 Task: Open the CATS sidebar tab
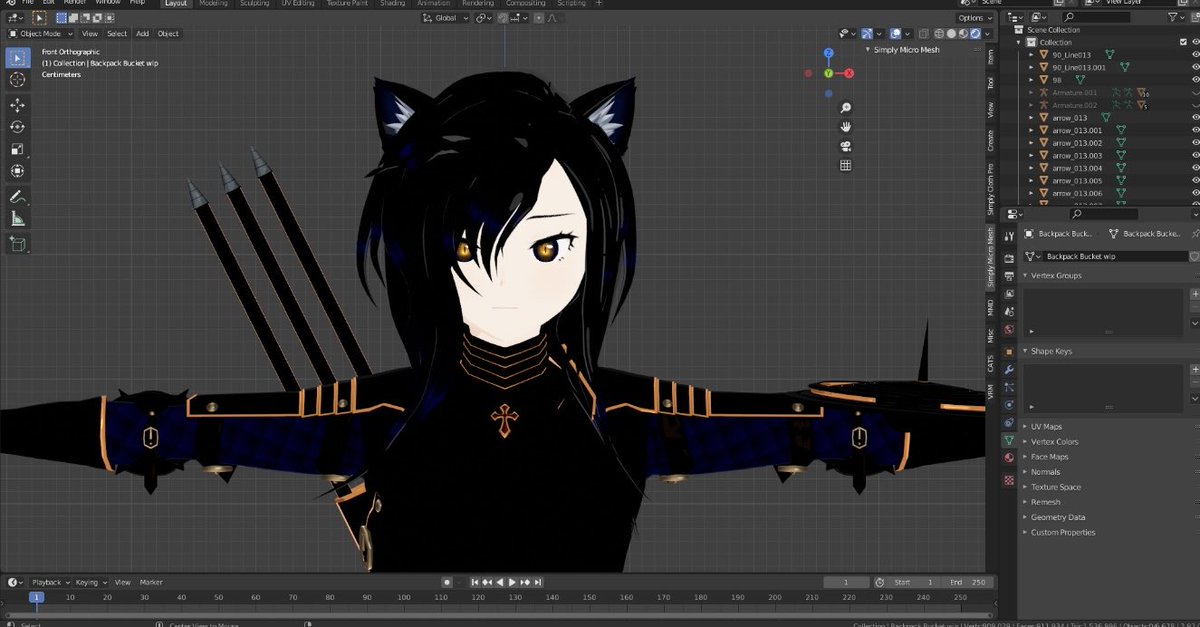(991, 364)
